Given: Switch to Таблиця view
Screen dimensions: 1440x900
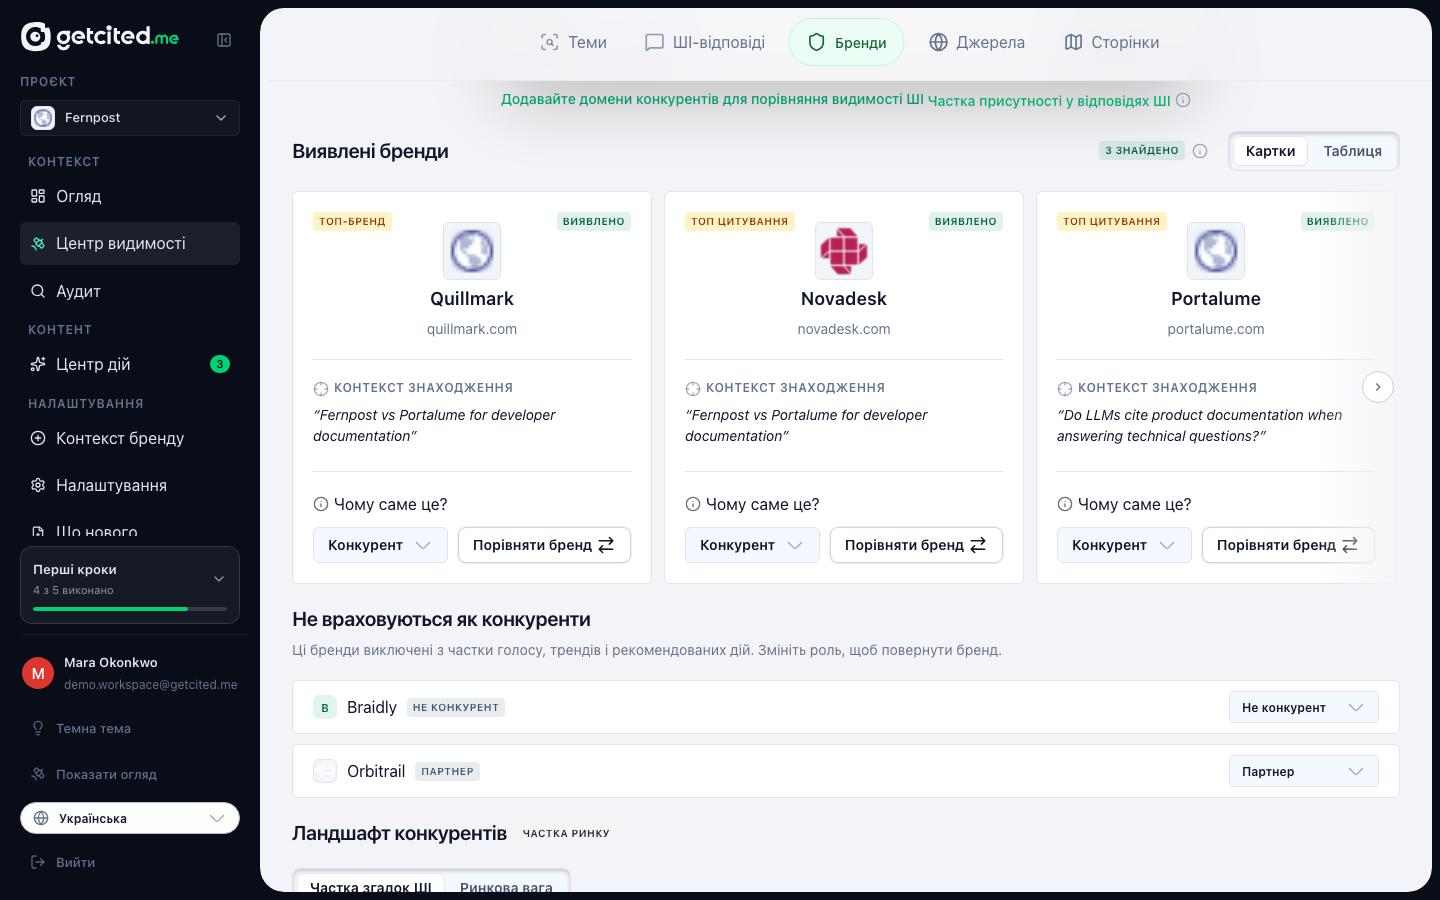Looking at the screenshot, I should (x=1352, y=151).
